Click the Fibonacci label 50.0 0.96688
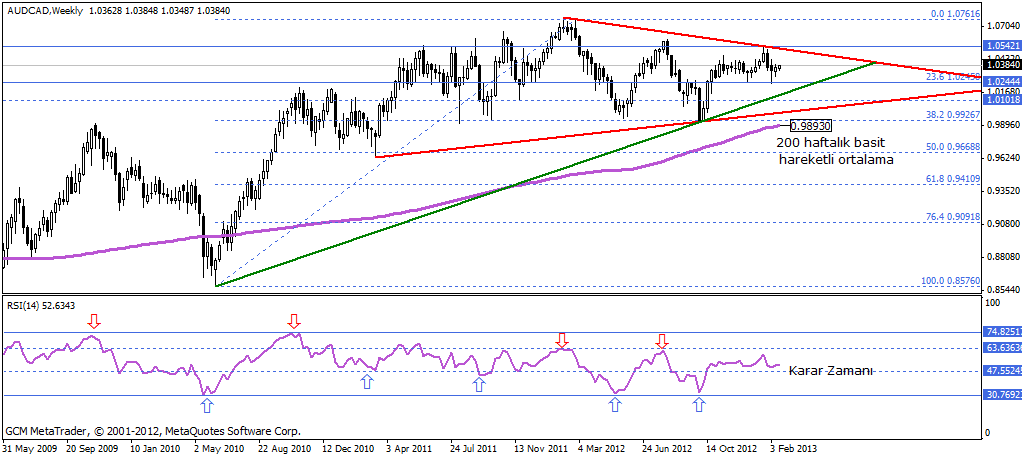This screenshot has width=1022, height=456. point(952,147)
